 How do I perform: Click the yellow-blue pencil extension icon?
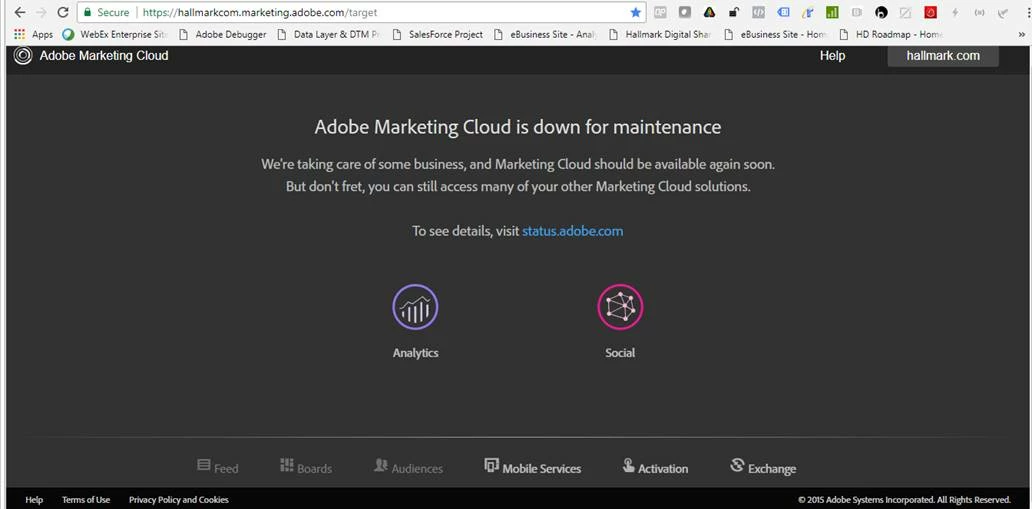(808, 12)
